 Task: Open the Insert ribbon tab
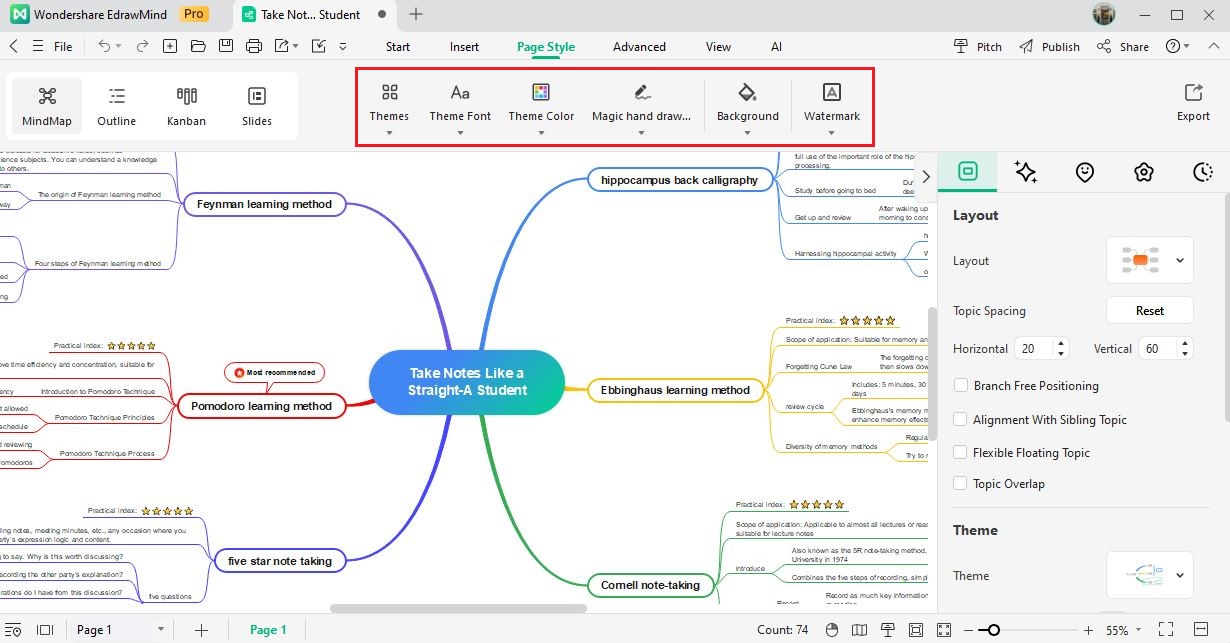(464, 46)
